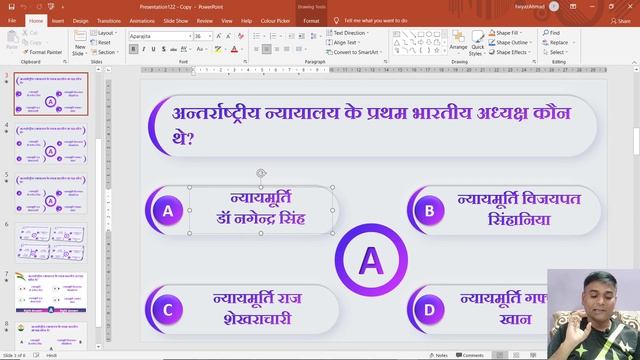The image size is (640, 360).
Task: Switch to the Animations tab
Action: (x=142, y=21)
